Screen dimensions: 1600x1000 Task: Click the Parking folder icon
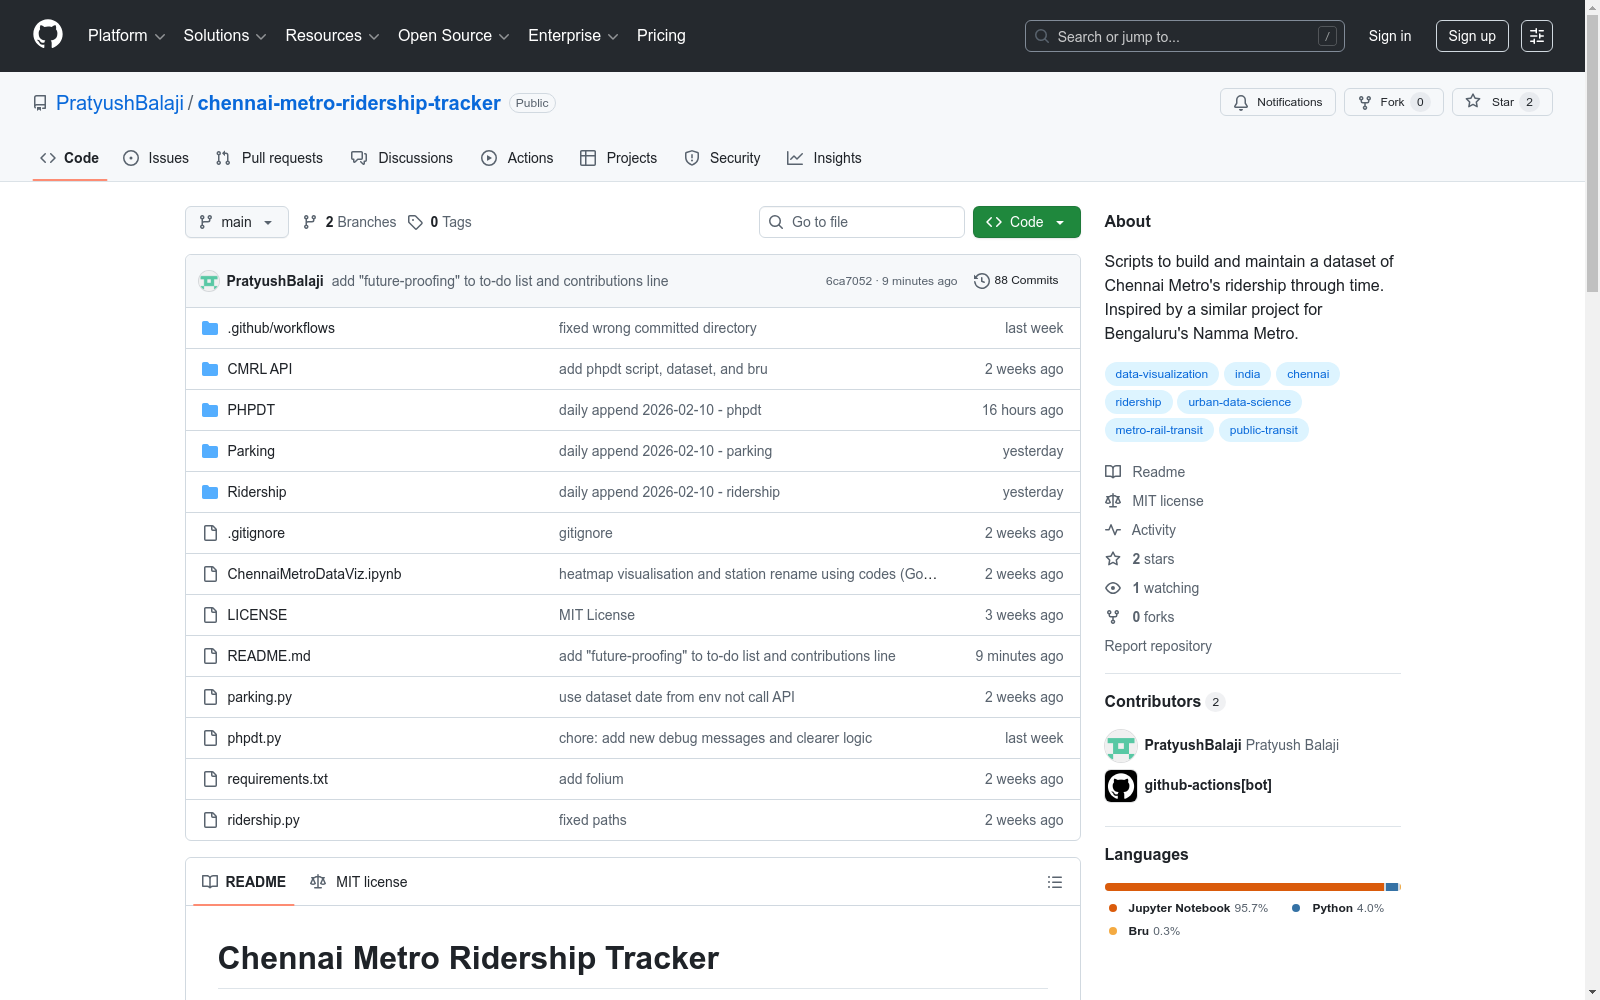[210, 451]
